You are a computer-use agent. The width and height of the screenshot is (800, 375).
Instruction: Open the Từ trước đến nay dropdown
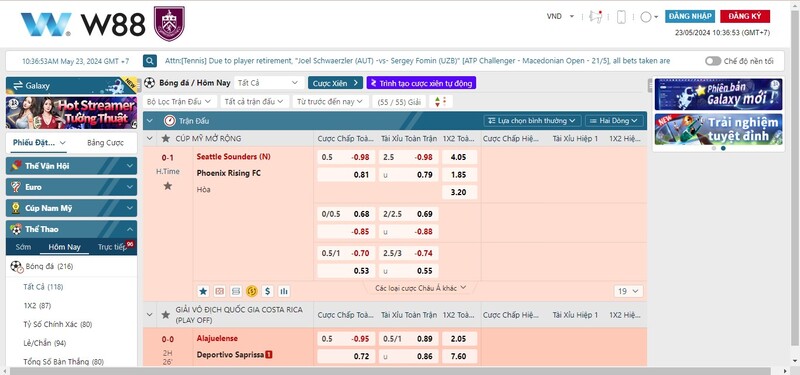pos(330,102)
